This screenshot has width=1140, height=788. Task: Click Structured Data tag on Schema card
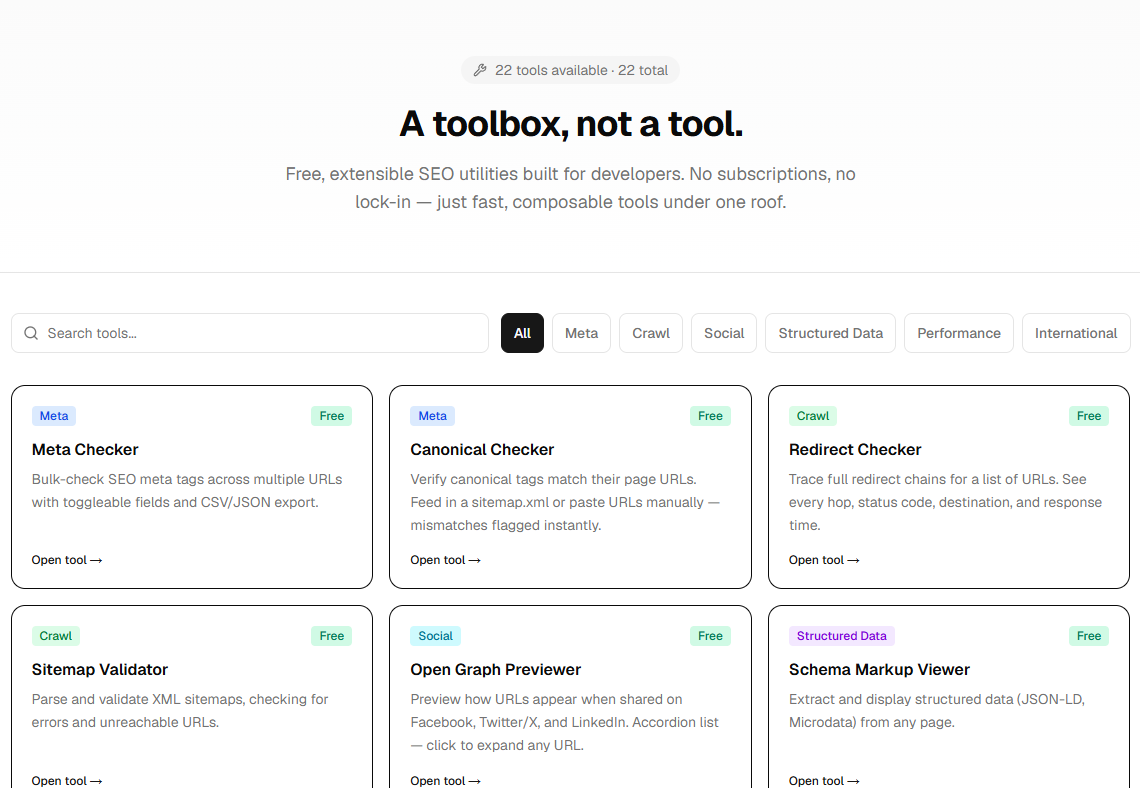point(842,636)
